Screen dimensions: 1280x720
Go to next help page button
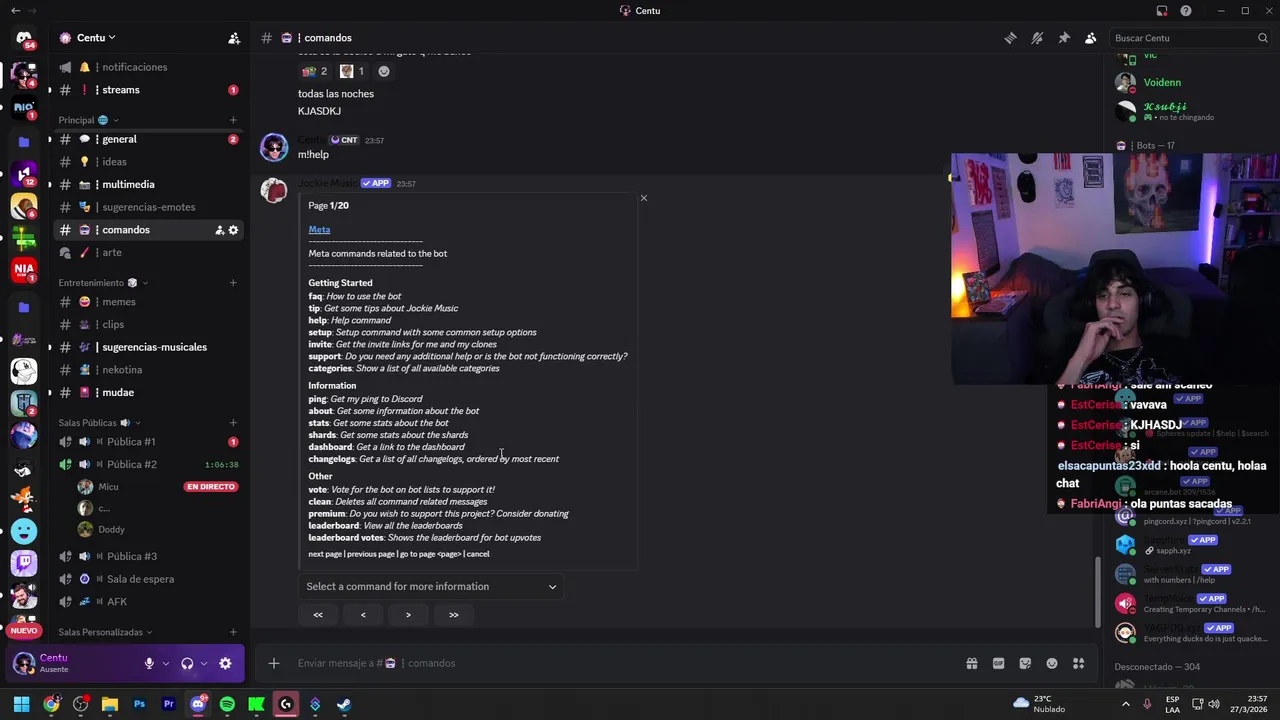pos(408,615)
